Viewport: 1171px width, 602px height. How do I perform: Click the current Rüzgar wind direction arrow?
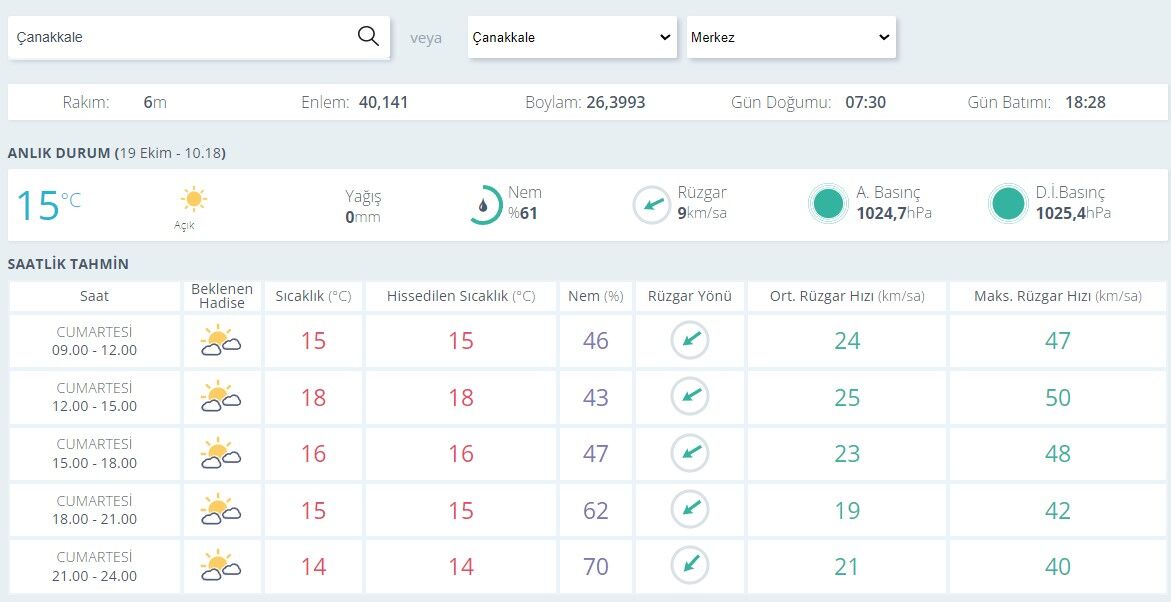tap(652, 205)
